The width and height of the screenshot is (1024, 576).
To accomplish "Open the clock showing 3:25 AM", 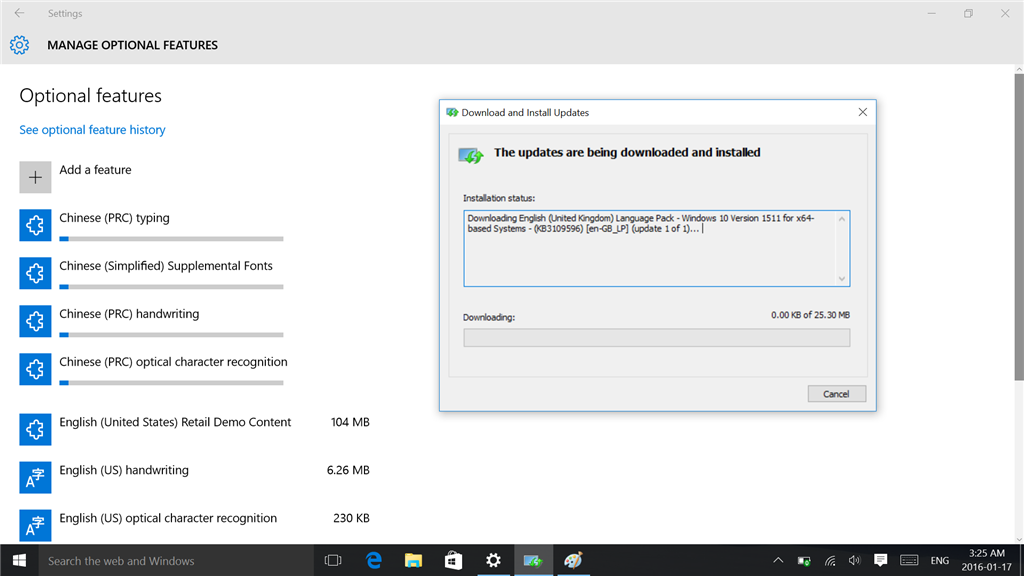I will click(x=986, y=560).
